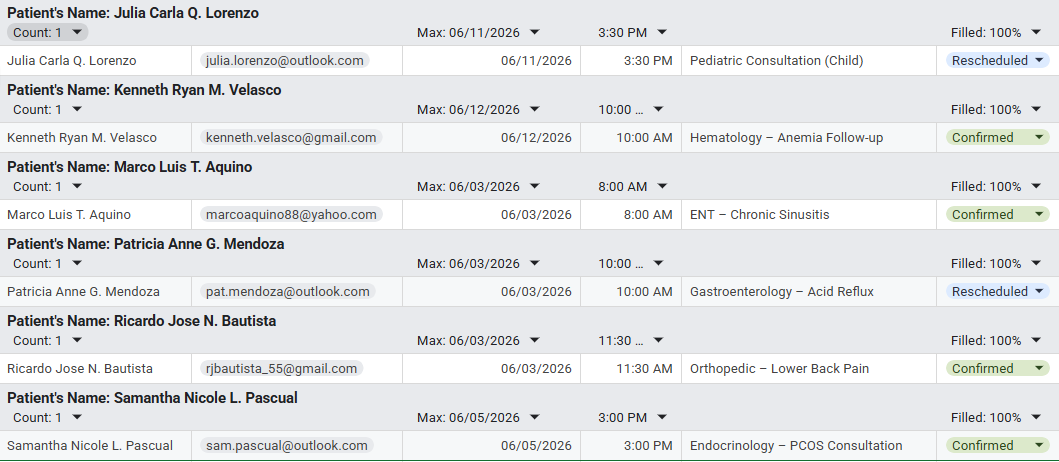Select the 06/05/2026 date cell

click(x=491, y=446)
